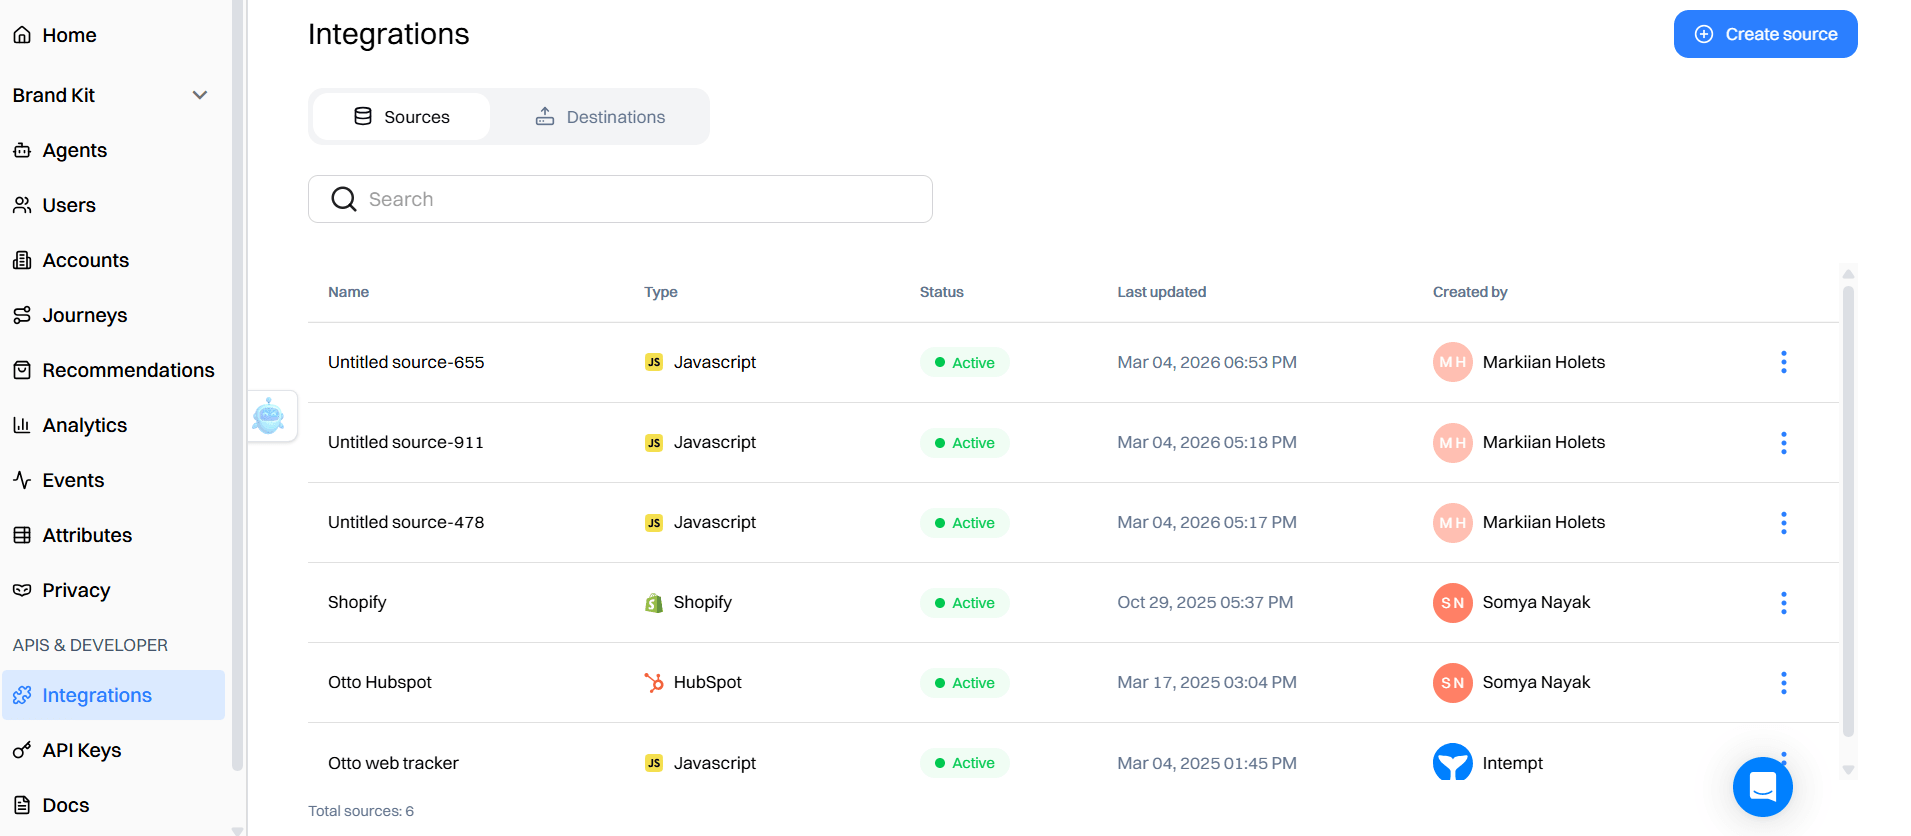
Task: Click the Attributes table icon
Action: pyautogui.click(x=22, y=535)
